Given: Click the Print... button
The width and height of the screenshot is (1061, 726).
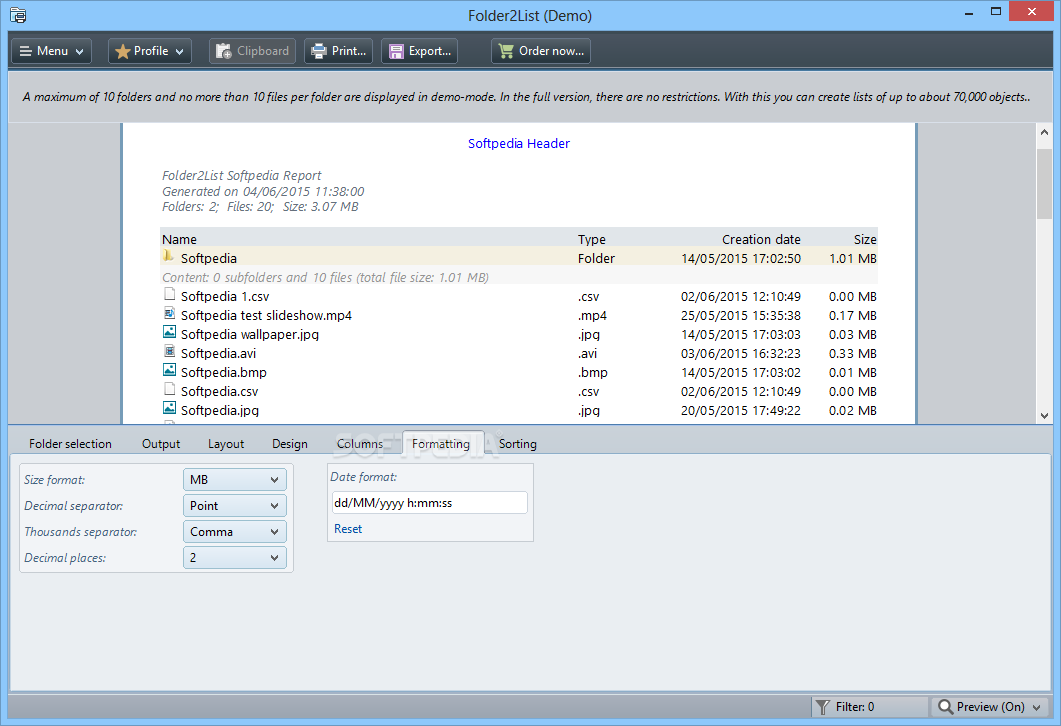Looking at the screenshot, I should pos(338,51).
